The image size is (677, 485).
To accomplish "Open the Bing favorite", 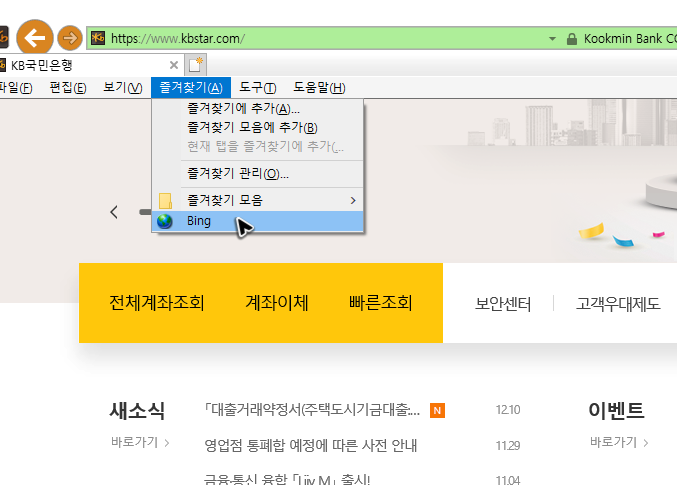I will pos(257,221).
